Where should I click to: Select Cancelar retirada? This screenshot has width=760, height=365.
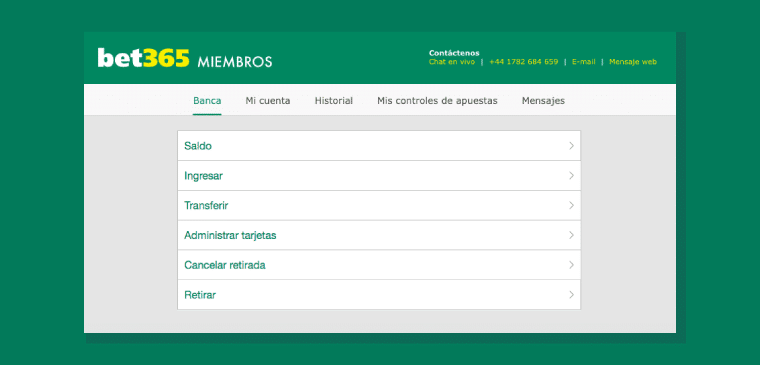click(379, 265)
